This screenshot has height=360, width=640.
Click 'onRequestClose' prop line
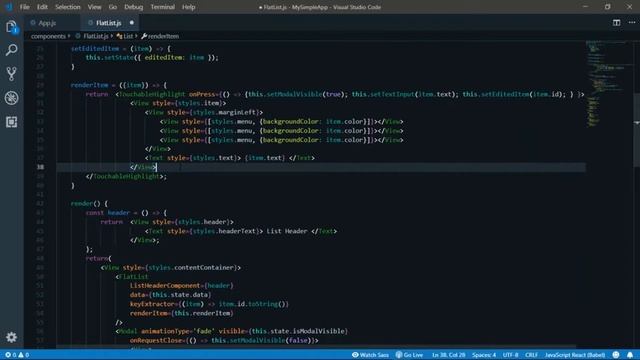[224, 340]
